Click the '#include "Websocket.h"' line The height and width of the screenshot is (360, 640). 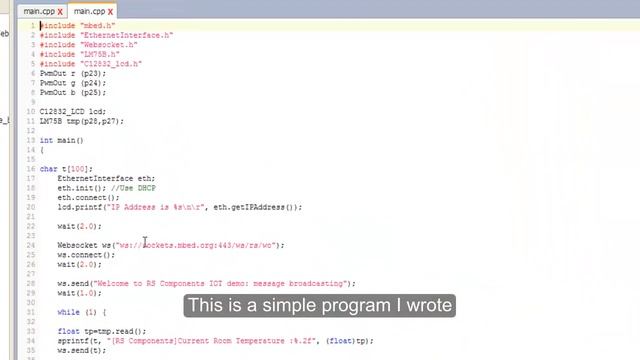pos(89,45)
